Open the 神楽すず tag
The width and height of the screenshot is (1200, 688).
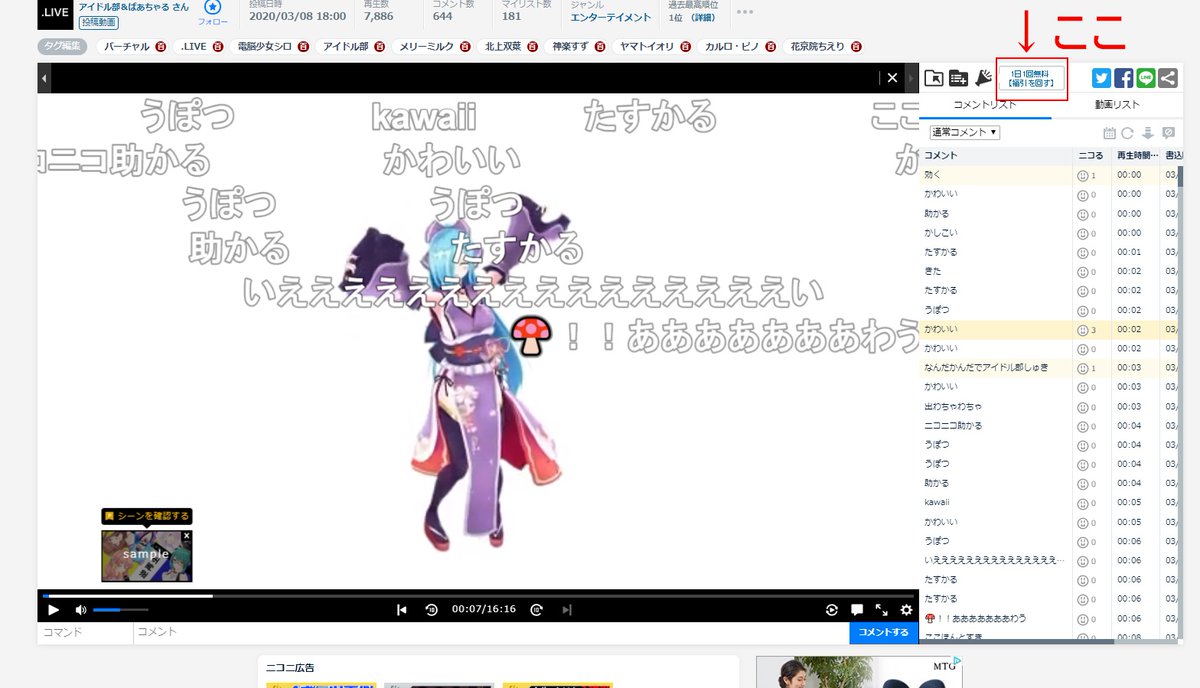(572, 46)
